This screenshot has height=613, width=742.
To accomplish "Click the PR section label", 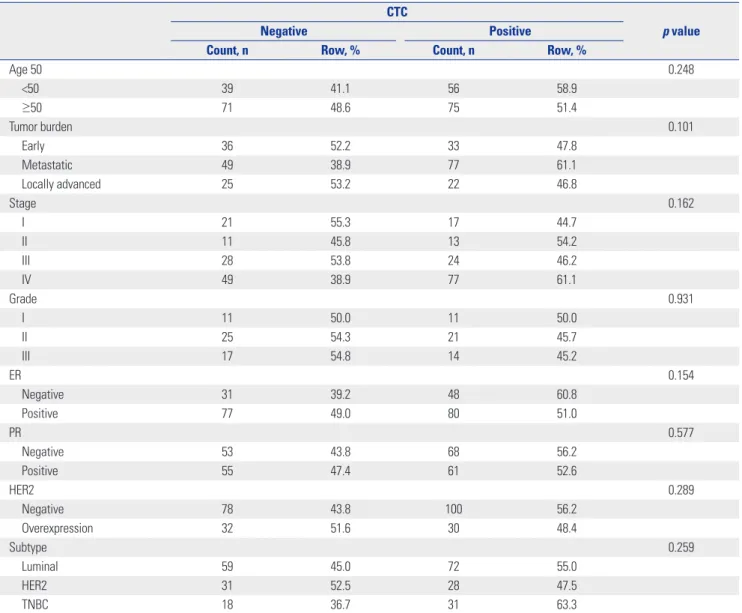I will coord(15,433).
